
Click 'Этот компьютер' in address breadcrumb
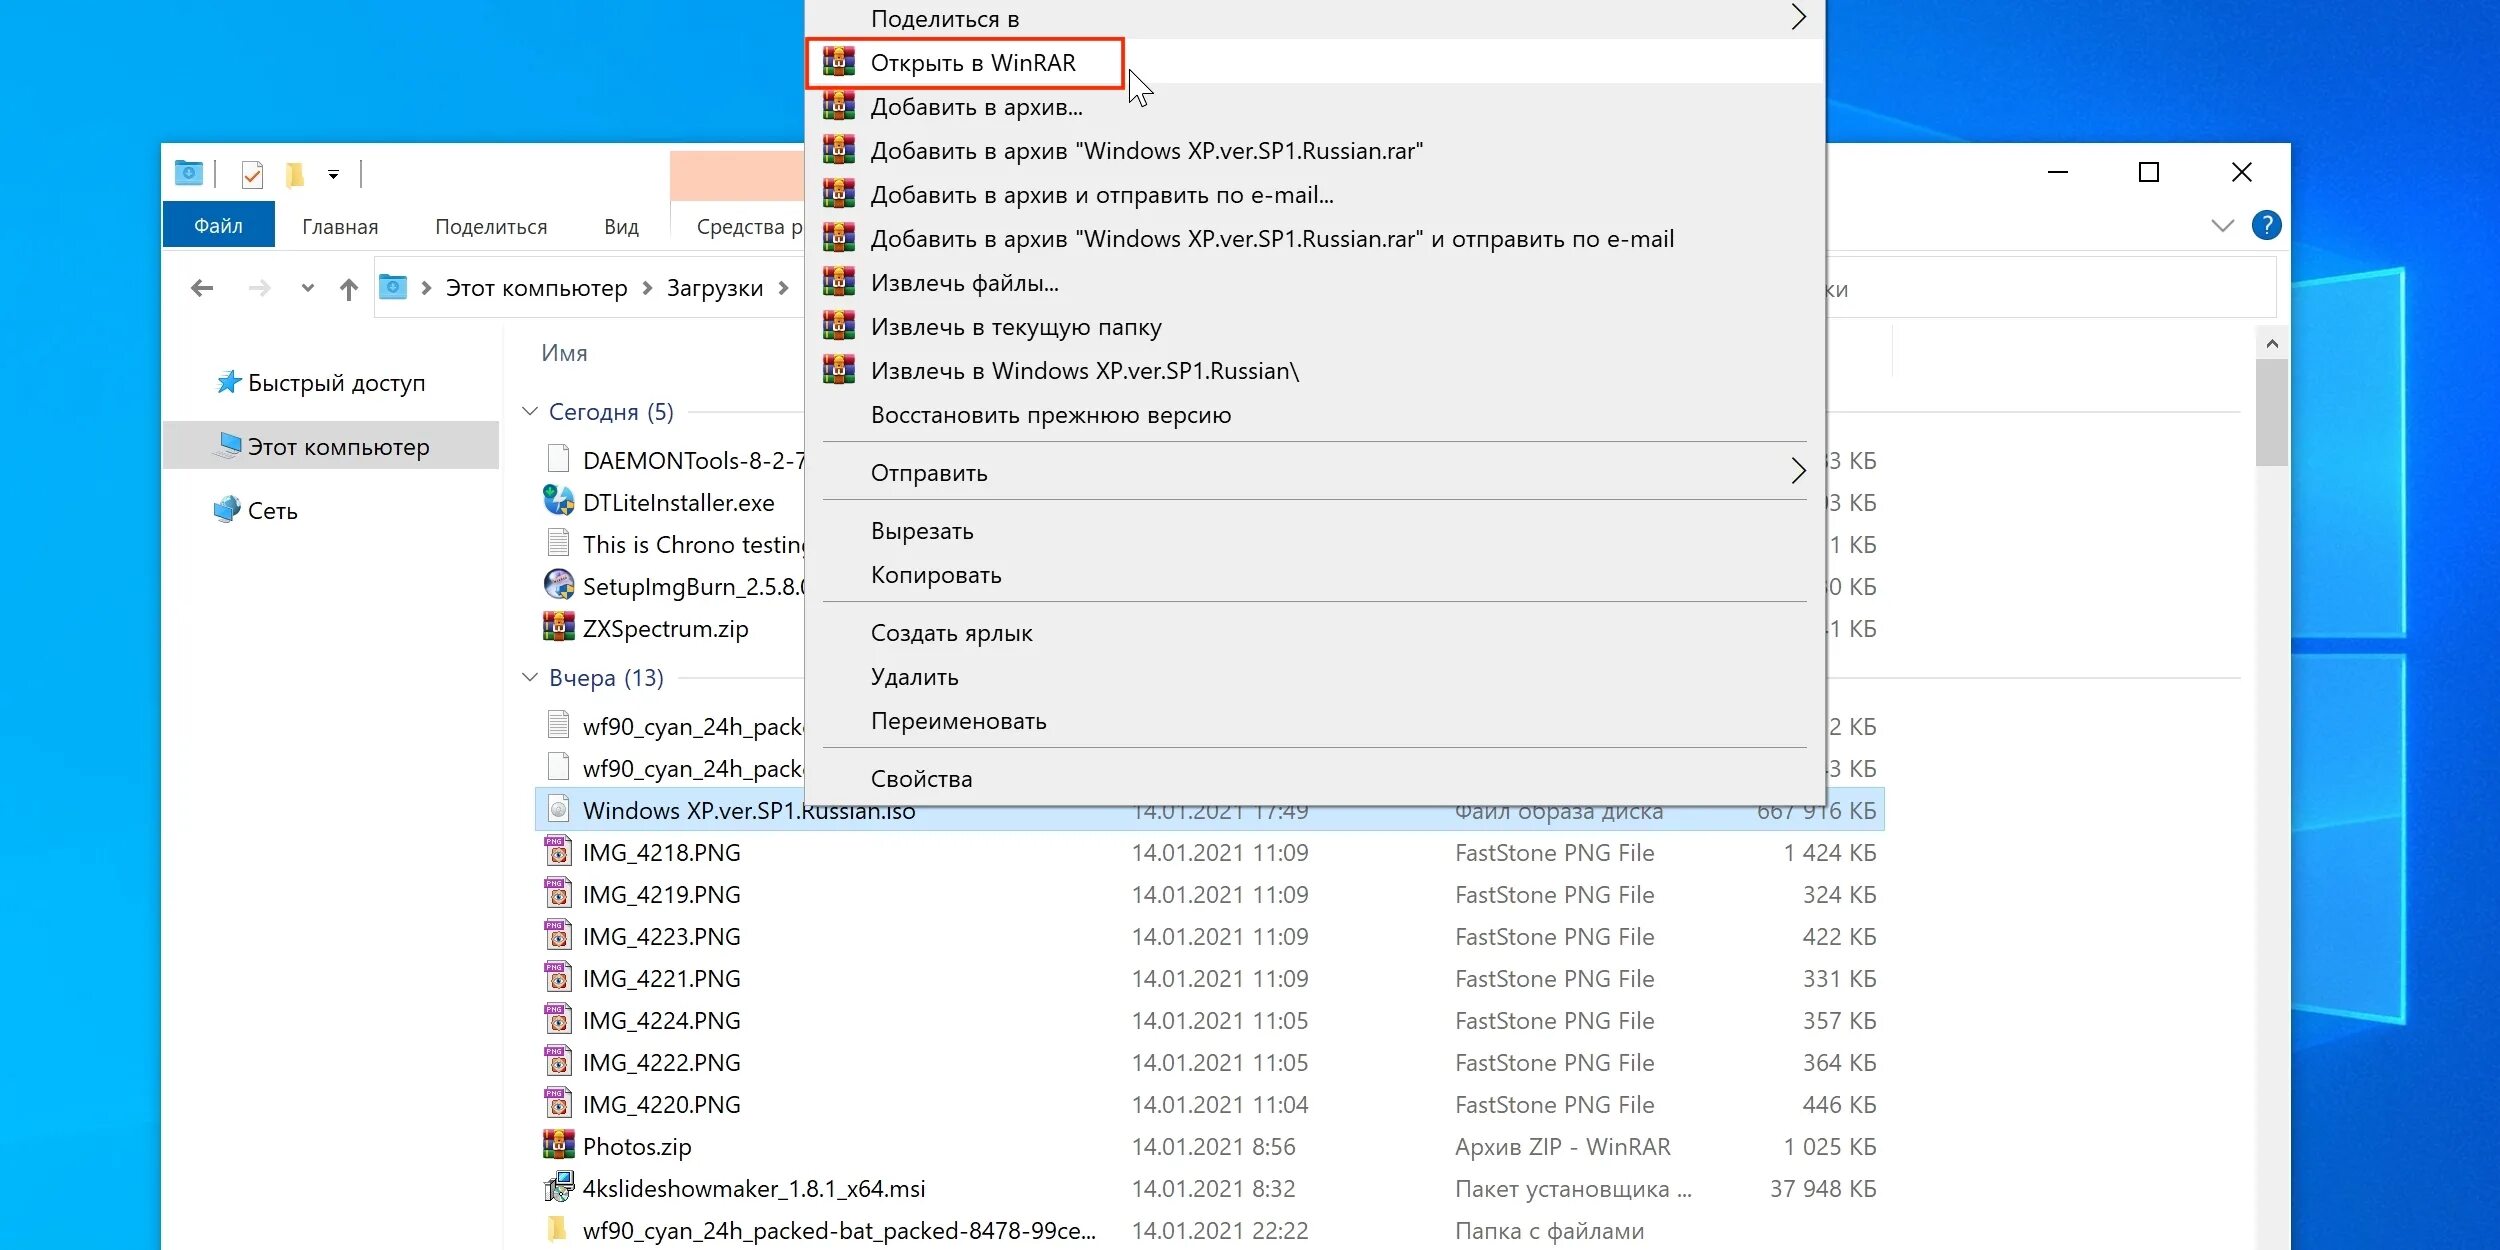pyautogui.click(x=536, y=289)
